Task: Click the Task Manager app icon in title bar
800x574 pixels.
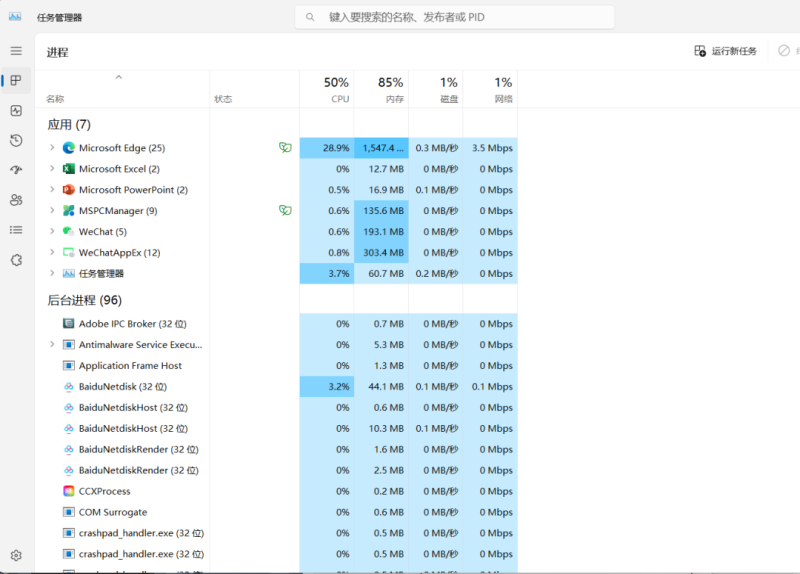Action: click(x=15, y=17)
